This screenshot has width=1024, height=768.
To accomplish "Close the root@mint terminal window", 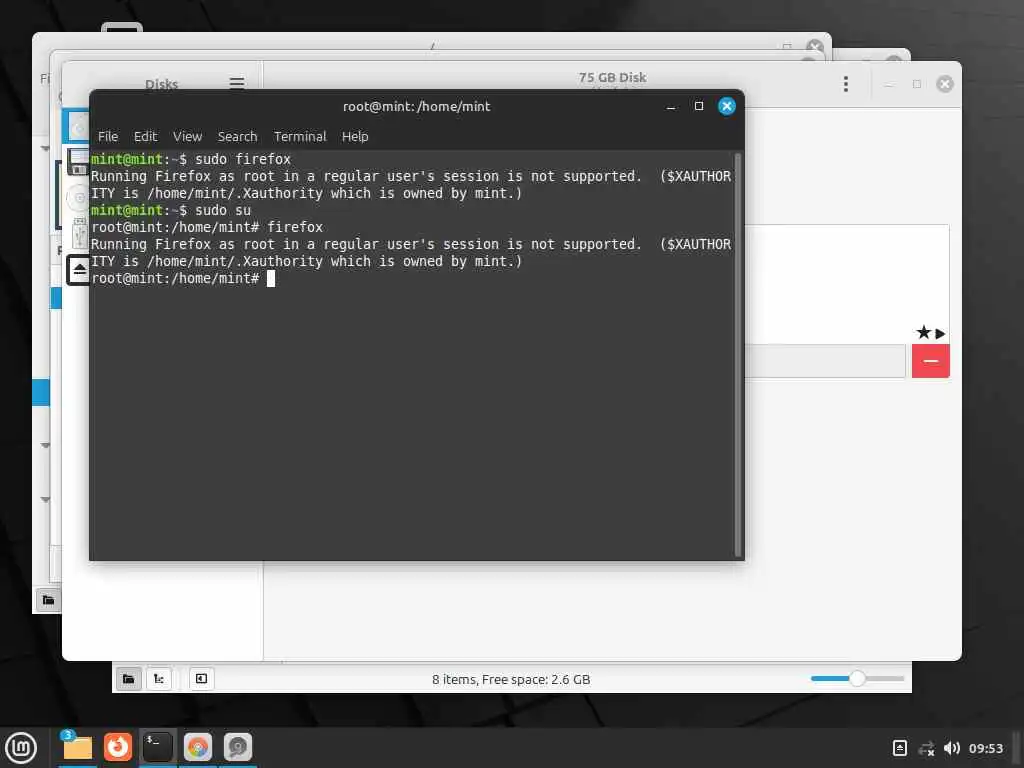I will 727,106.
